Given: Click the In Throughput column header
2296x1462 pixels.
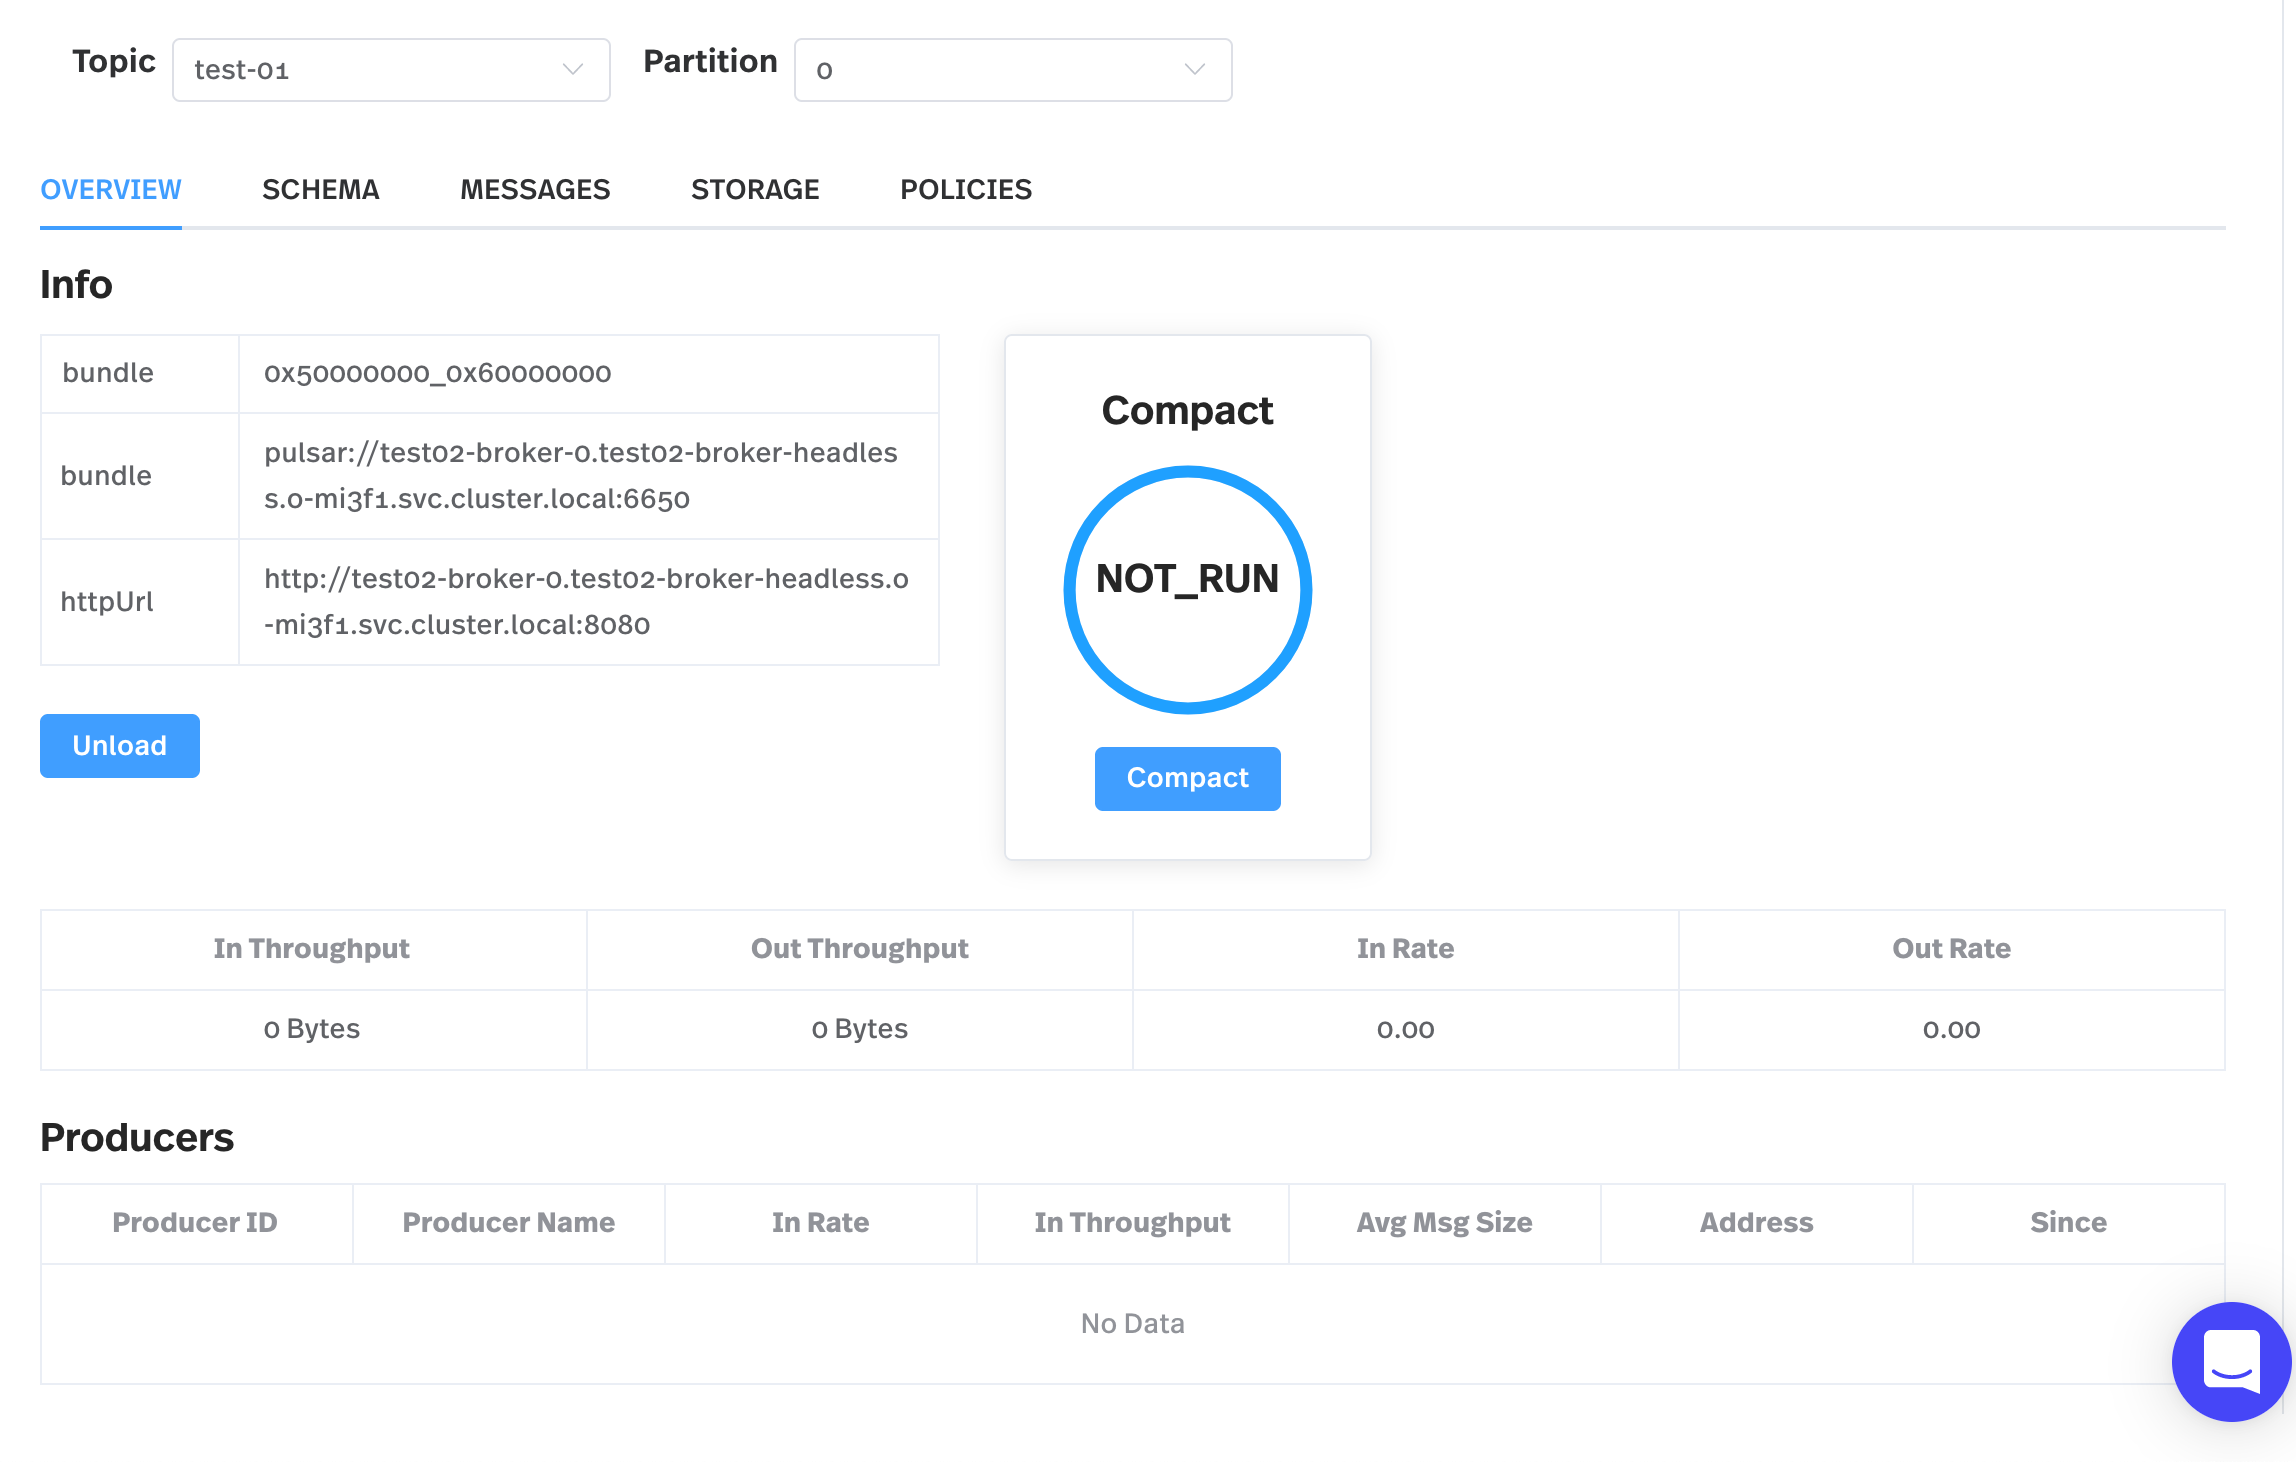Looking at the screenshot, I should (312, 948).
